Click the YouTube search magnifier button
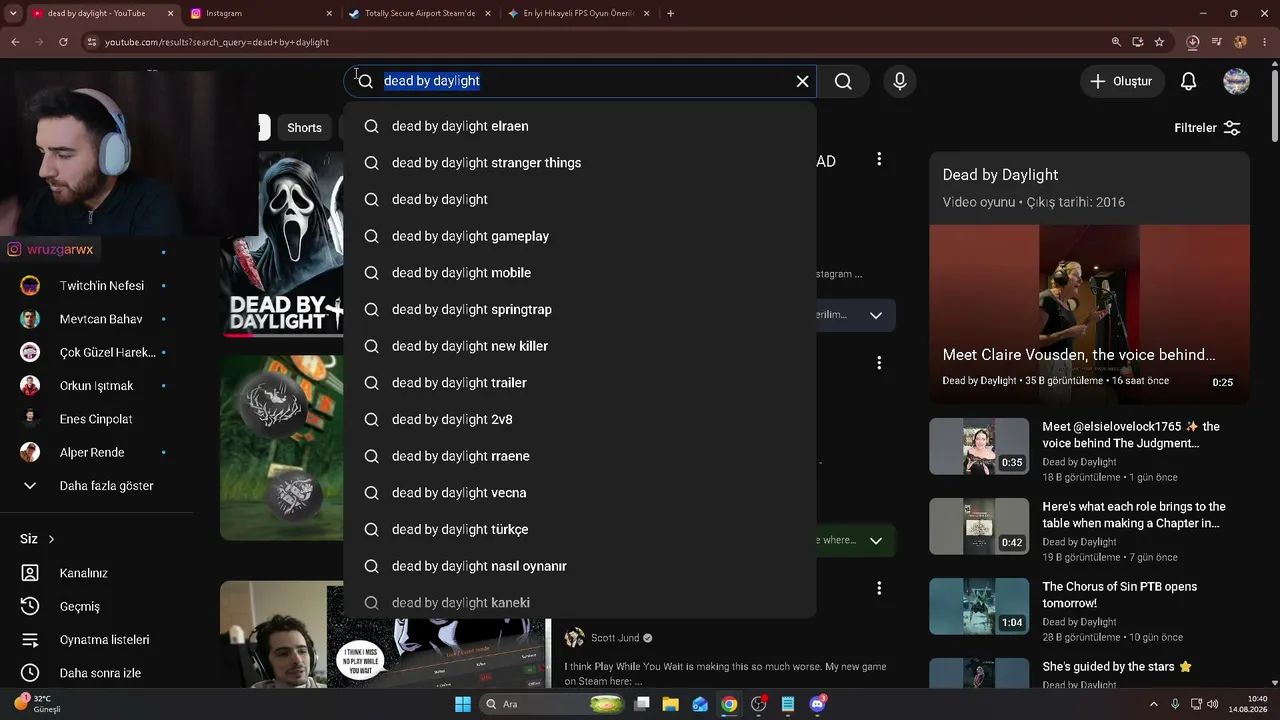The image size is (1280, 720). [x=843, y=81]
